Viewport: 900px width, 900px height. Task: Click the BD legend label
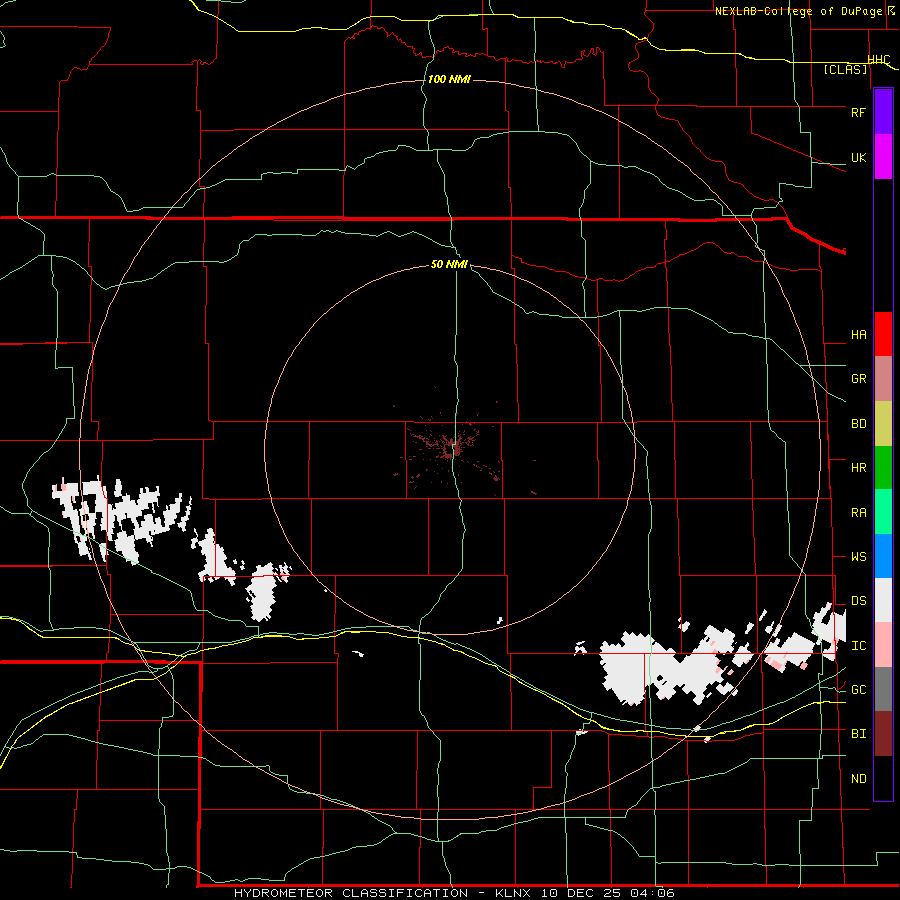859,424
